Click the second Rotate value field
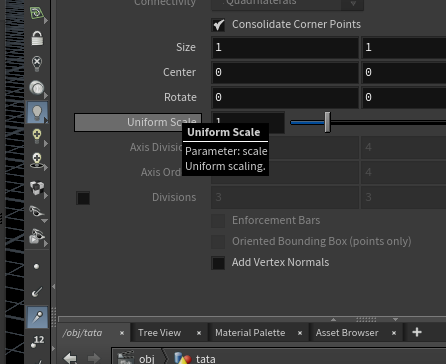The image size is (446, 364). (x=404, y=97)
